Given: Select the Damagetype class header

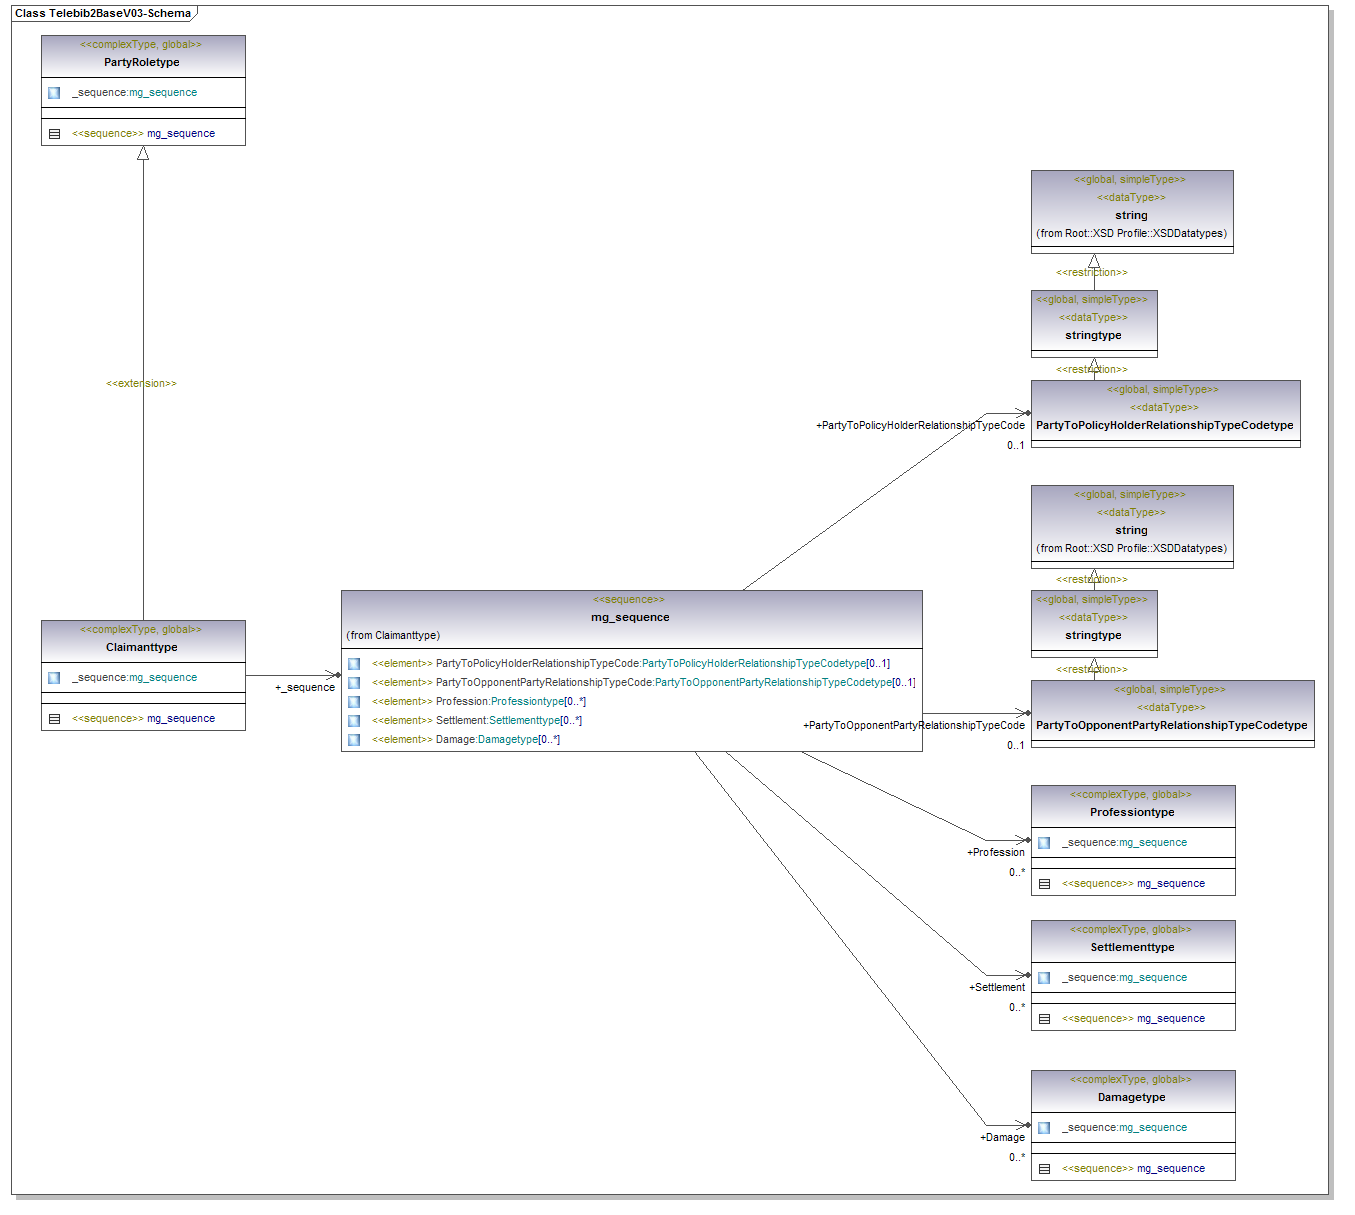Looking at the screenshot, I should [x=1132, y=1097].
